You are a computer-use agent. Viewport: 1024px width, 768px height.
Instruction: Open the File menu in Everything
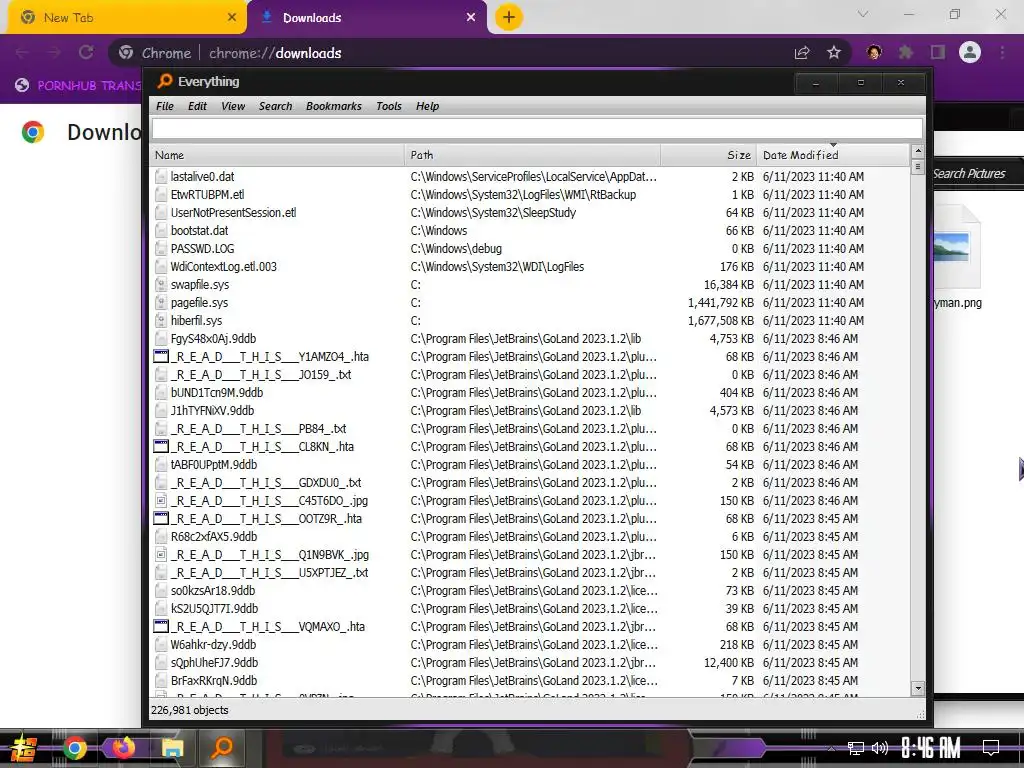(x=165, y=106)
